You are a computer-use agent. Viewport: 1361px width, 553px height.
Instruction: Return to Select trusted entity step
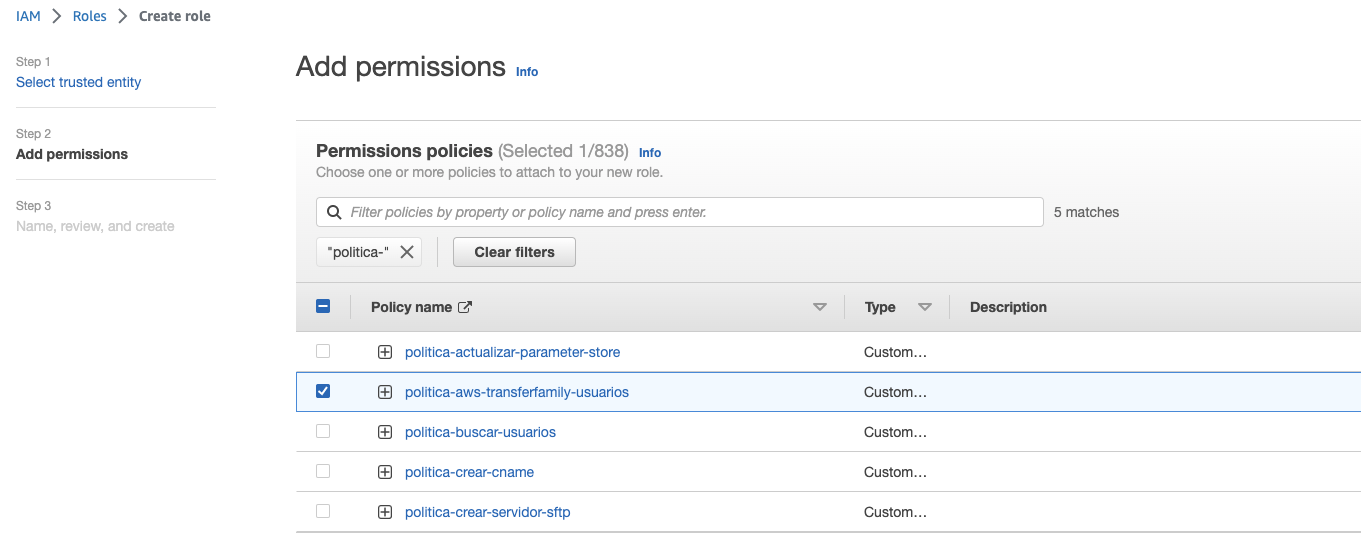click(x=78, y=82)
